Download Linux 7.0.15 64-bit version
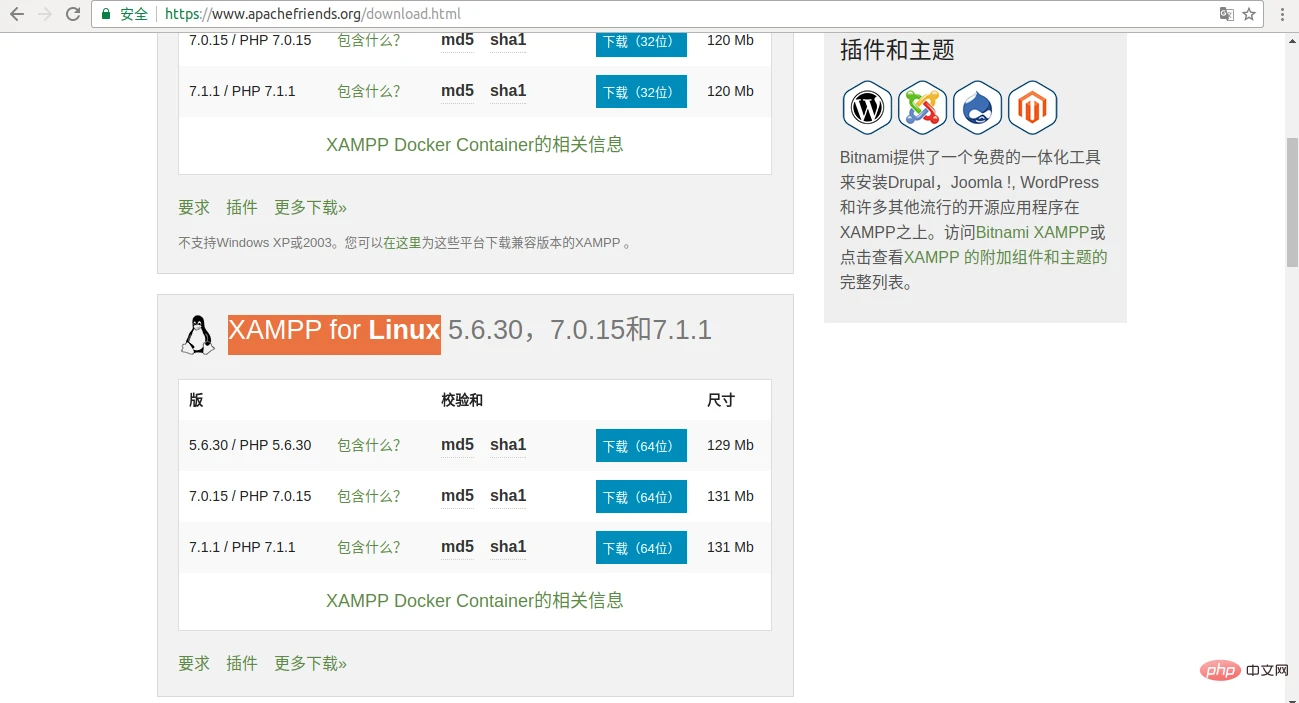This screenshot has width=1299, height=703. [x=641, y=497]
